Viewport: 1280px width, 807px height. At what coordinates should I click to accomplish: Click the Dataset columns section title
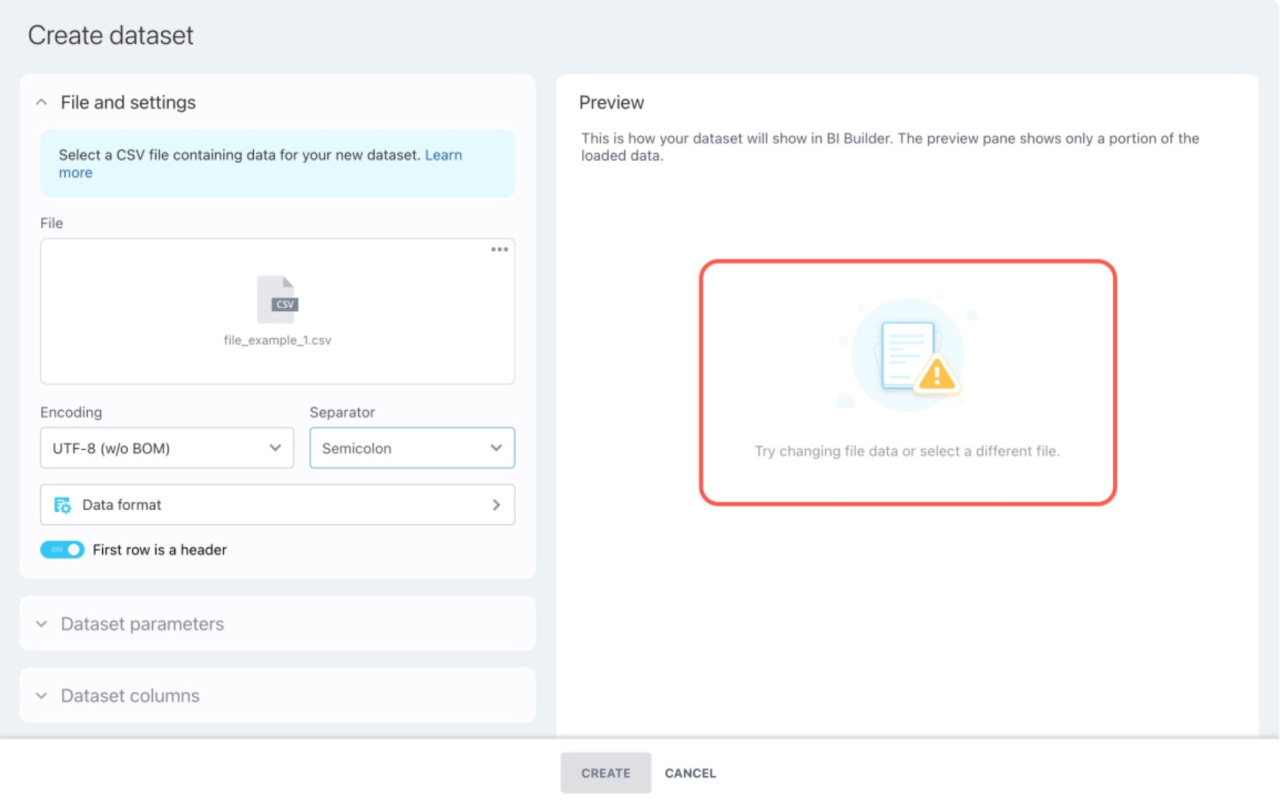(x=130, y=696)
